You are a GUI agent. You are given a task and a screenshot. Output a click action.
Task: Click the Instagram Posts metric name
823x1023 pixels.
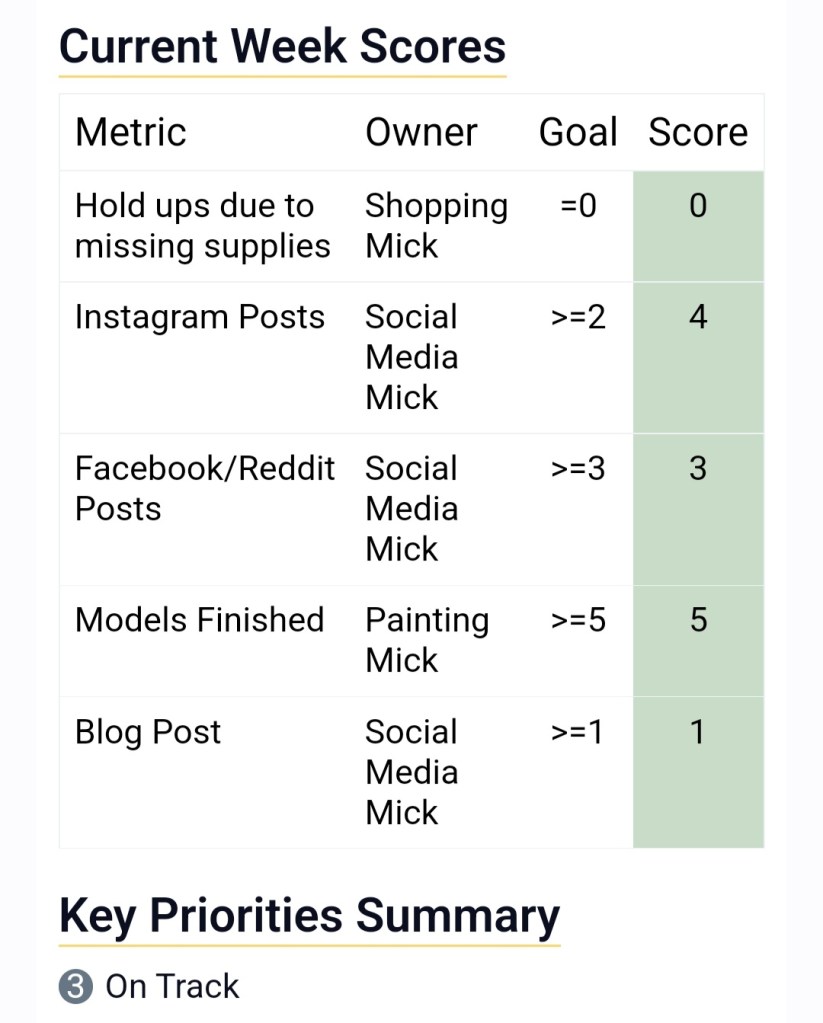coord(200,317)
